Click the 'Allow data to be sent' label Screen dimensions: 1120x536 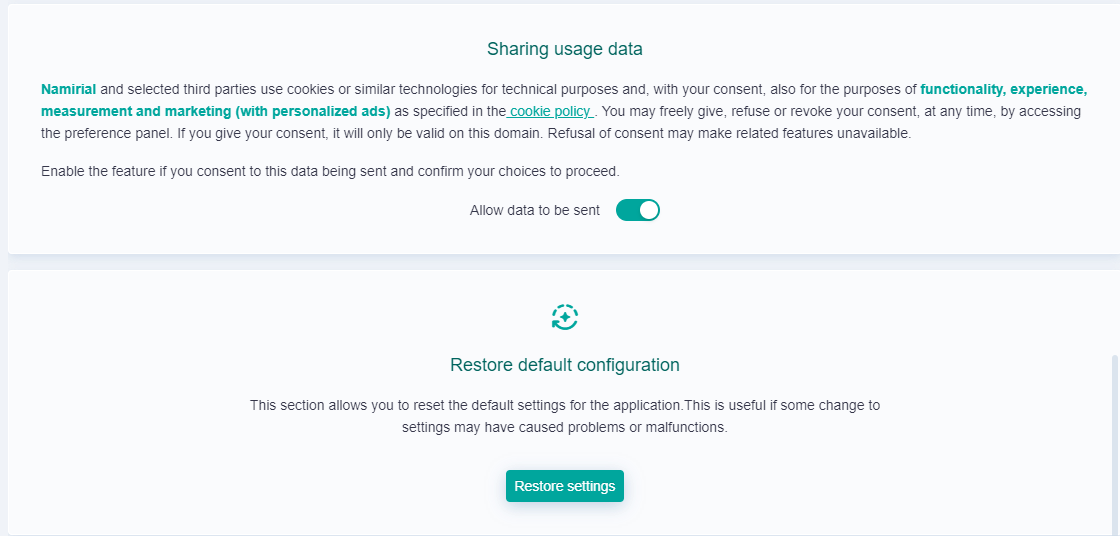535,210
